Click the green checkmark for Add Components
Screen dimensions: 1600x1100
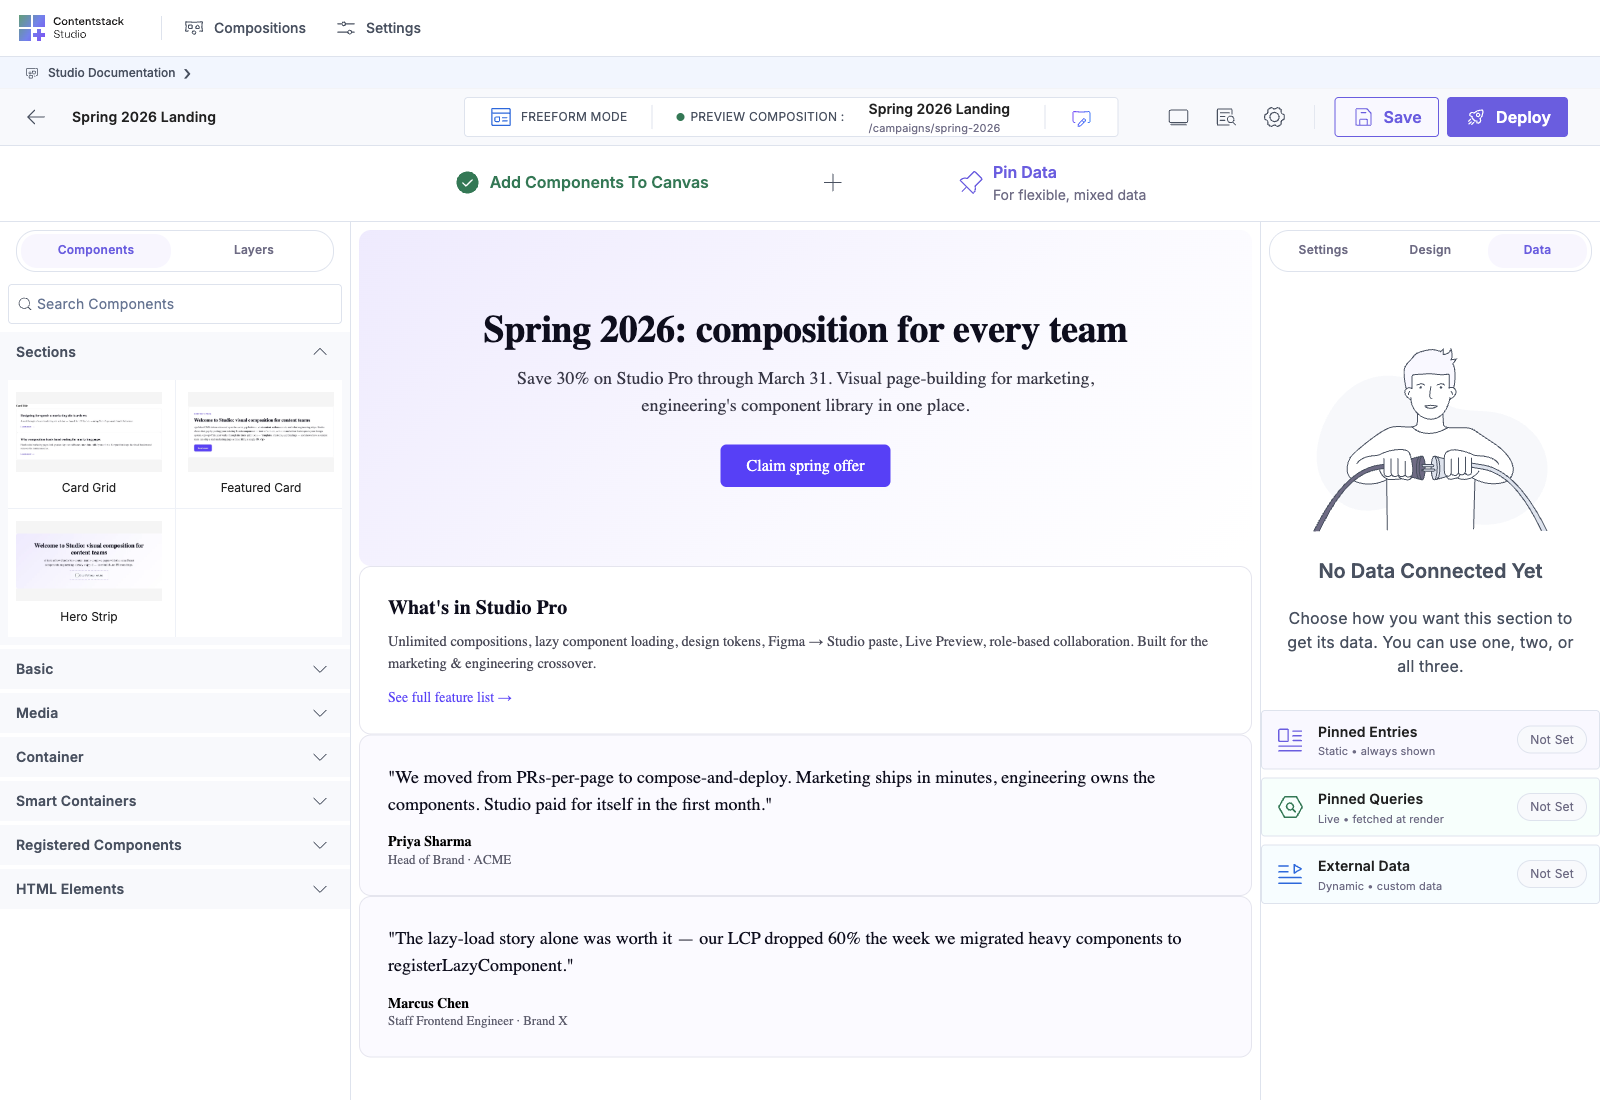[x=467, y=182]
